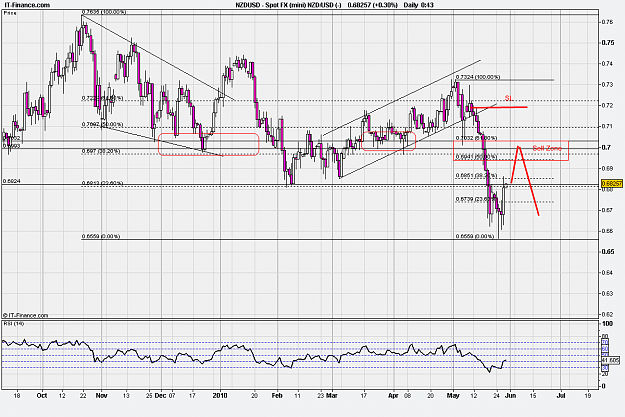Click the Price panel label

point(10,13)
